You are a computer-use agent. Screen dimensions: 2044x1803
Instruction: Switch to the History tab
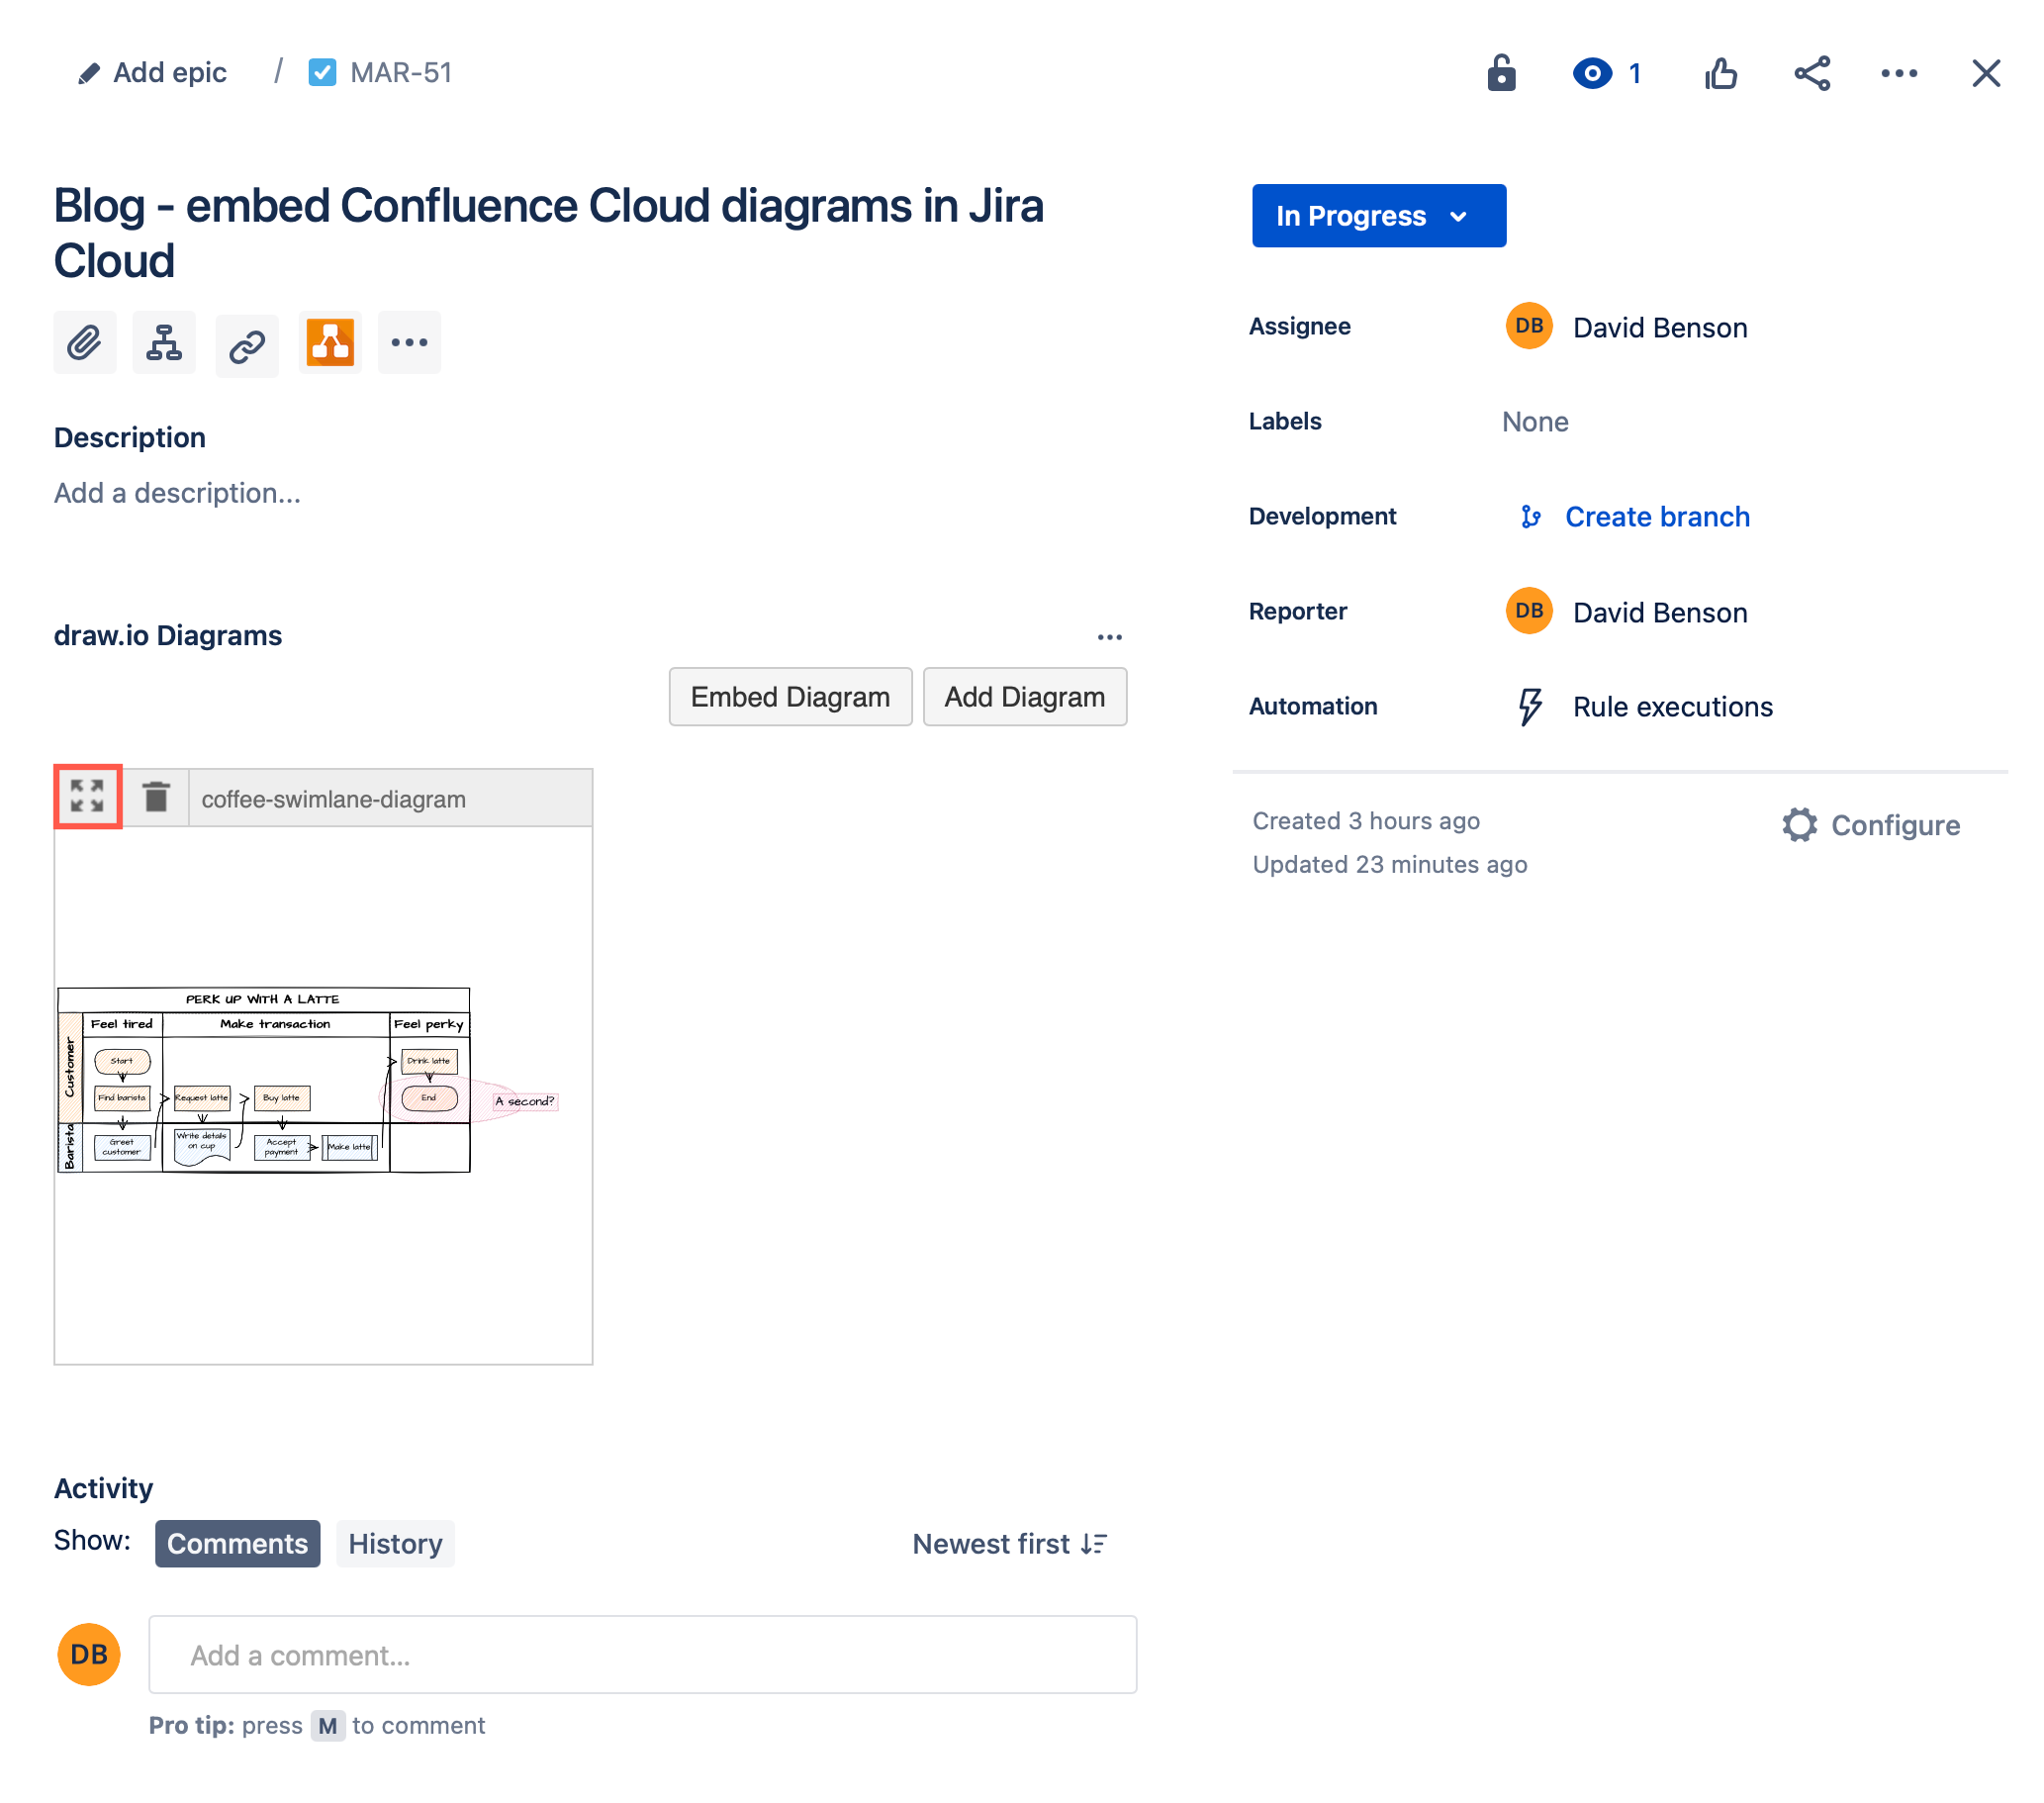pyautogui.click(x=394, y=1543)
